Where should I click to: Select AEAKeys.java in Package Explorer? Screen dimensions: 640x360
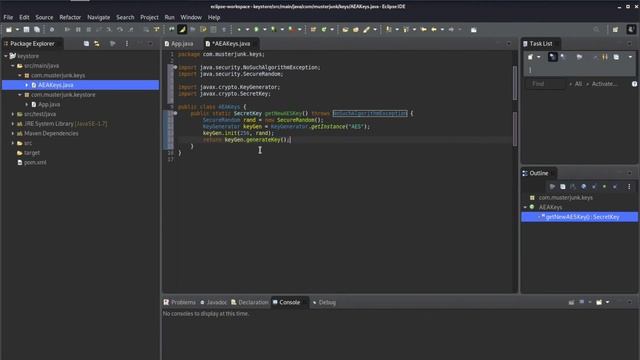coord(80,85)
